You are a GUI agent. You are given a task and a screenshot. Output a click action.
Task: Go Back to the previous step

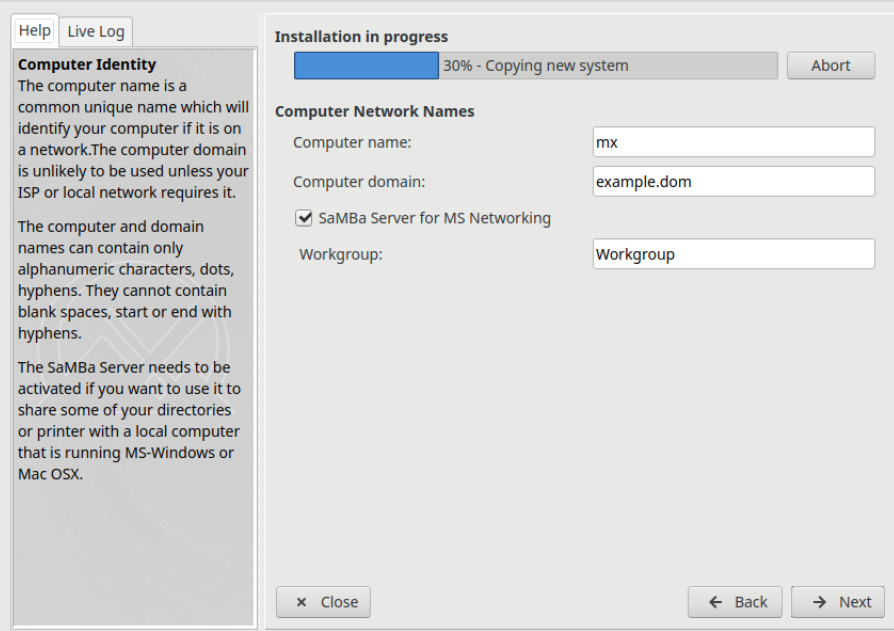735,602
